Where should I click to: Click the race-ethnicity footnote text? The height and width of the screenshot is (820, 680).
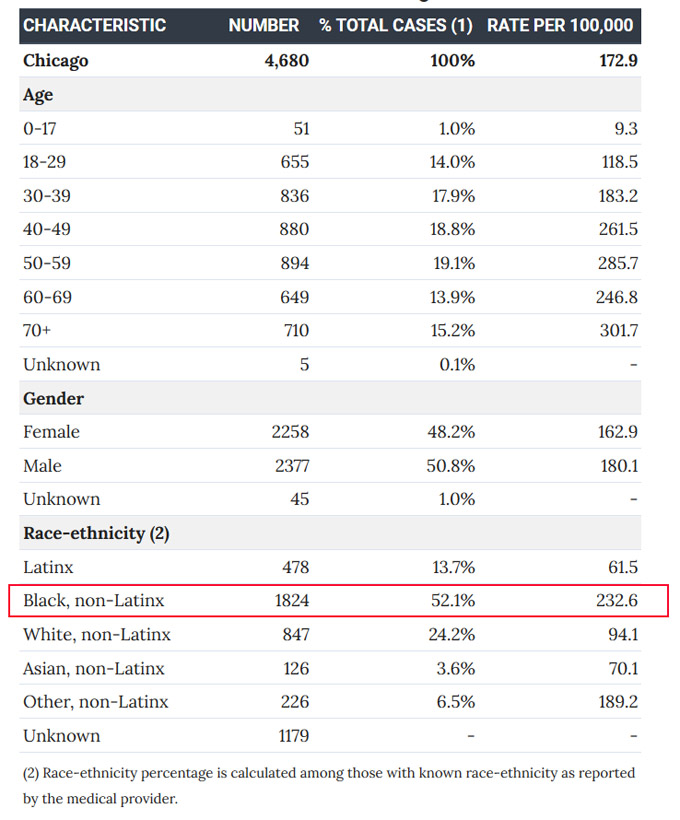(328, 785)
